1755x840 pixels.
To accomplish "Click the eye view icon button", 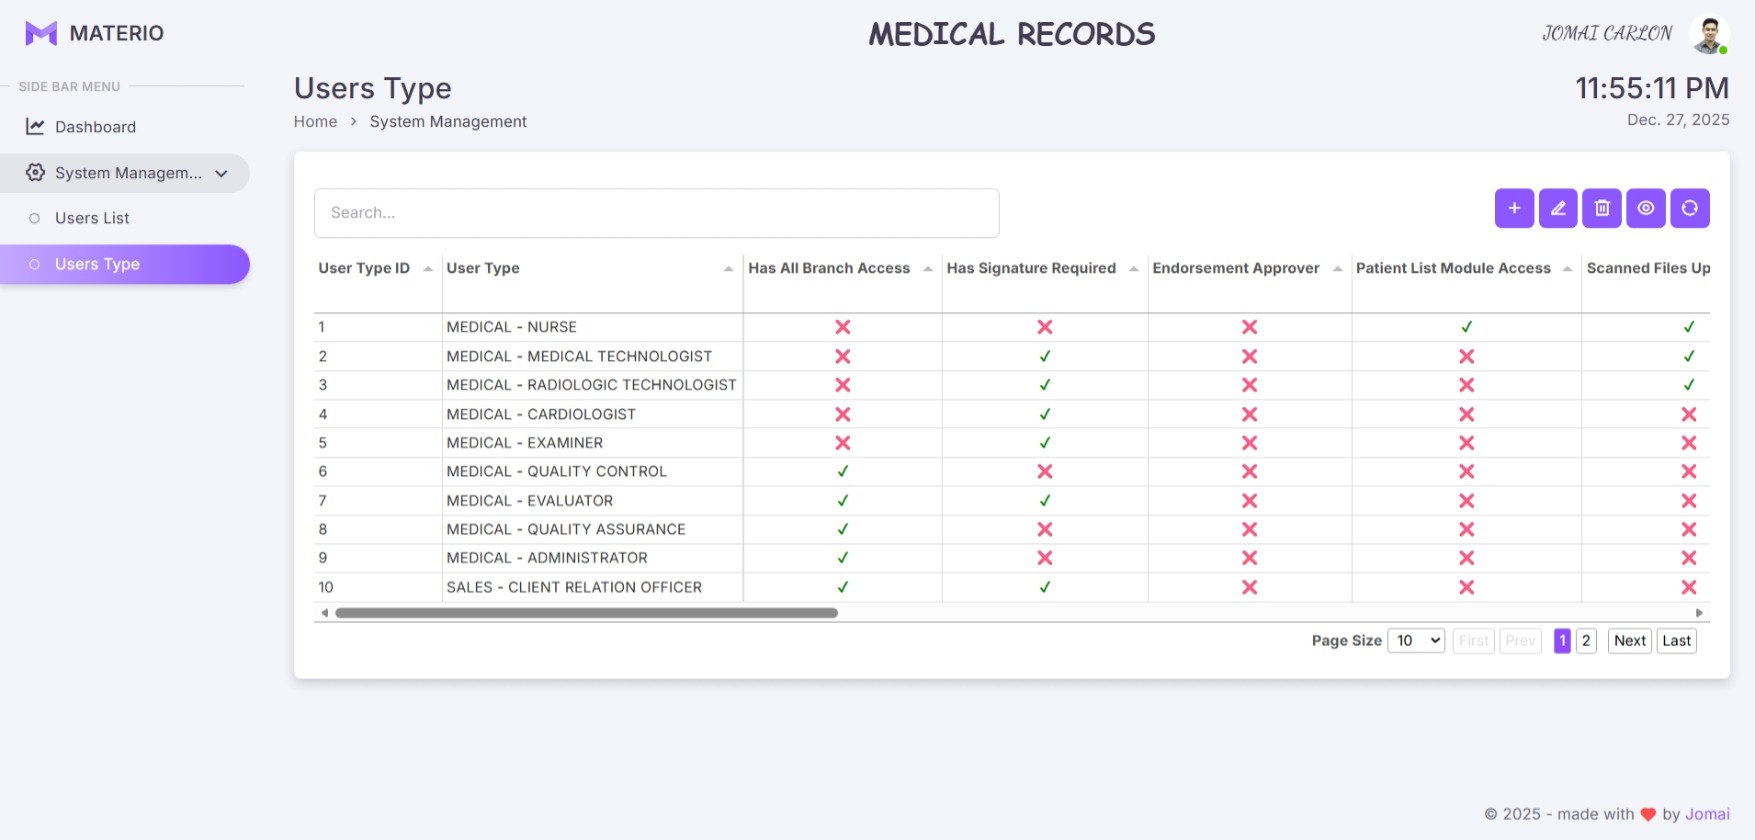I will (x=1646, y=208).
